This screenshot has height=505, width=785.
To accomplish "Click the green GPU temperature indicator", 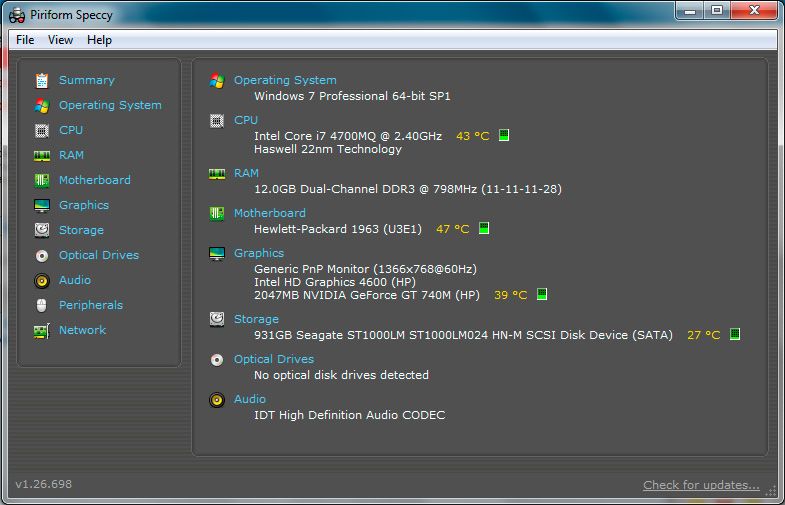I will pyautogui.click(x=542, y=294).
